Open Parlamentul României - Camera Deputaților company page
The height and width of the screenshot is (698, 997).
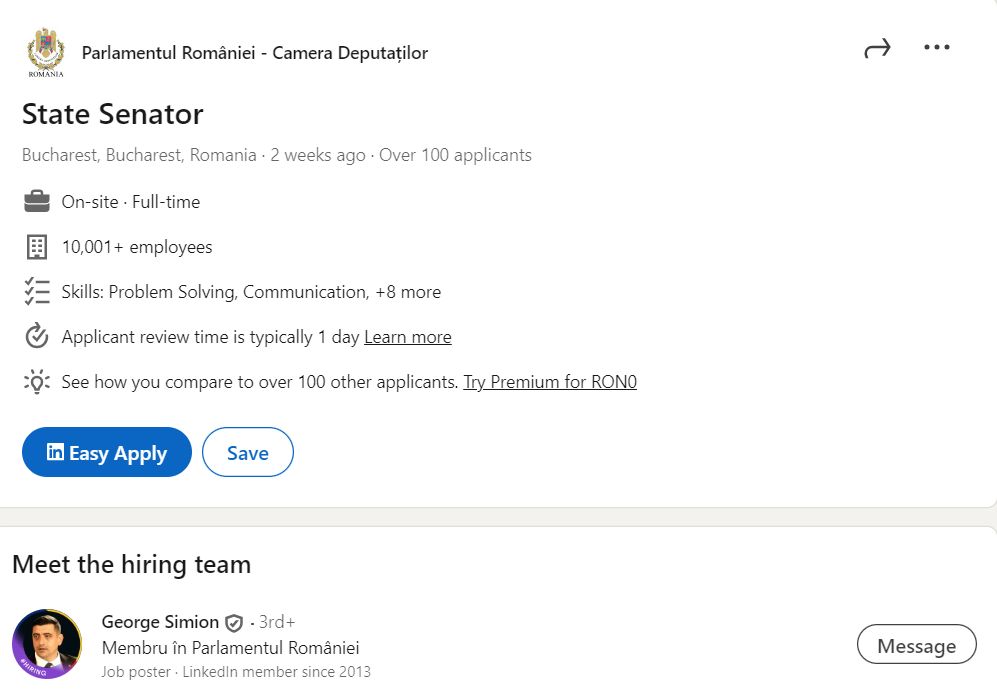(x=254, y=53)
